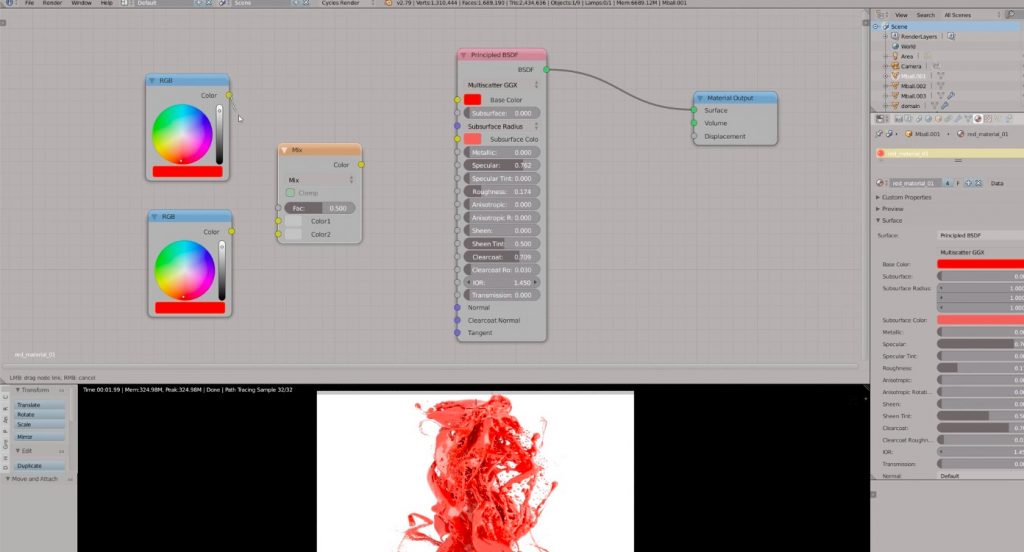Click the Mirror button
The width and height of the screenshot is (1024, 552).
pyautogui.click(x=39, y=436)
